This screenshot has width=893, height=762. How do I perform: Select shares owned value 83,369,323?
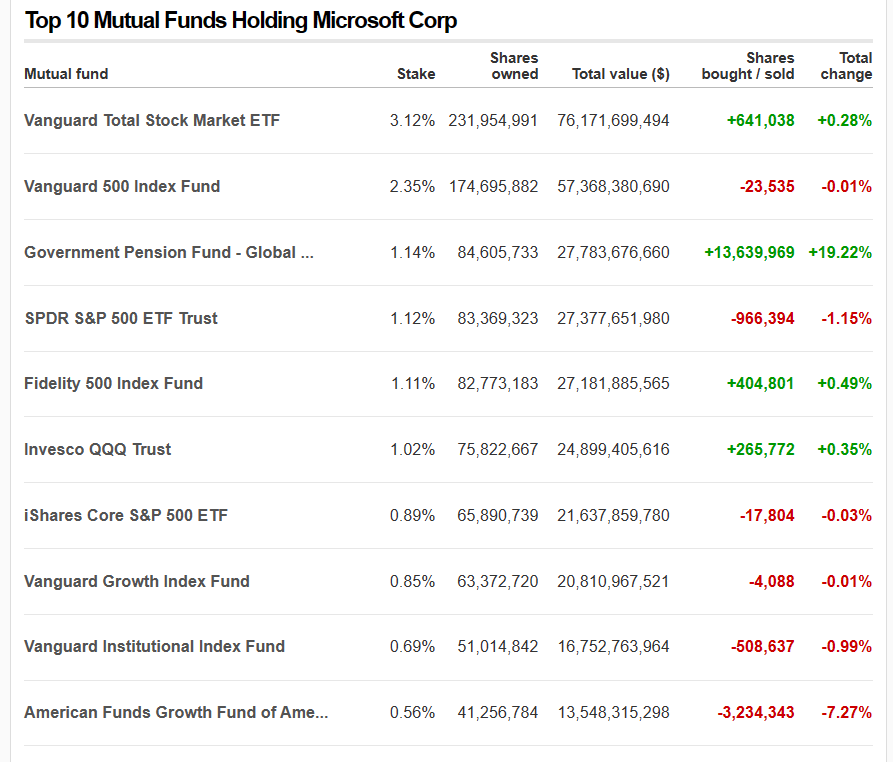[x=498, y=318]
